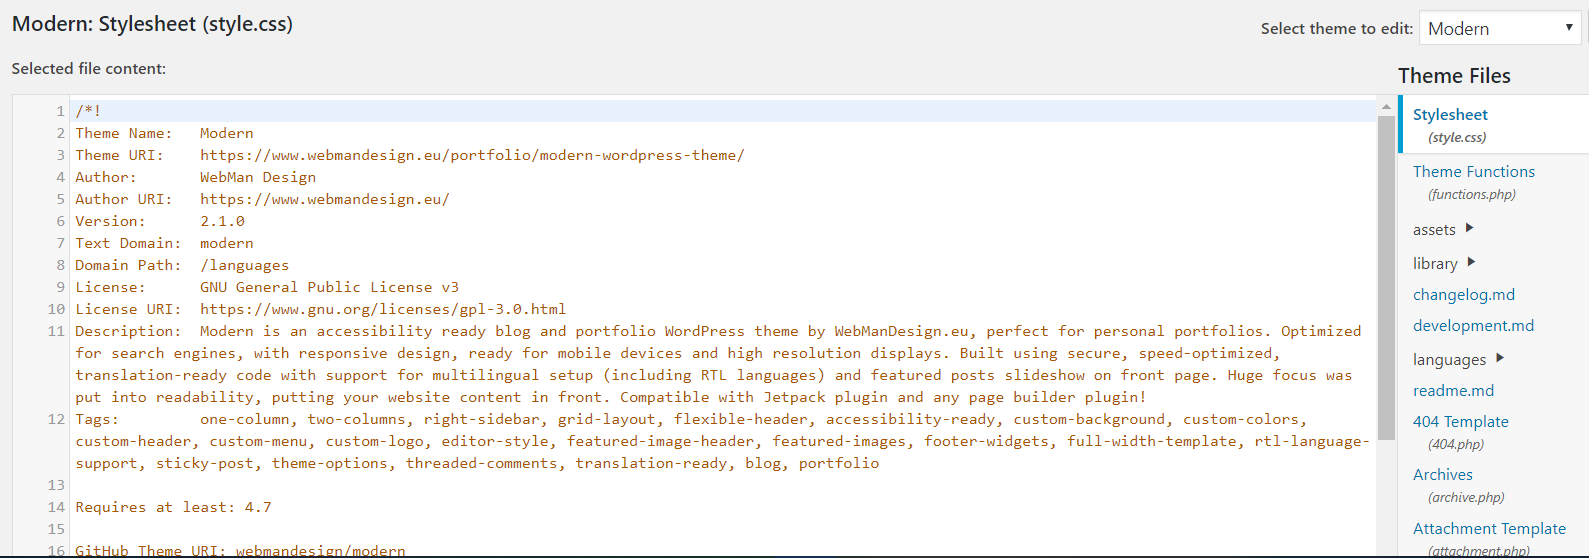Open development.md file

[x=1473, y=326]
